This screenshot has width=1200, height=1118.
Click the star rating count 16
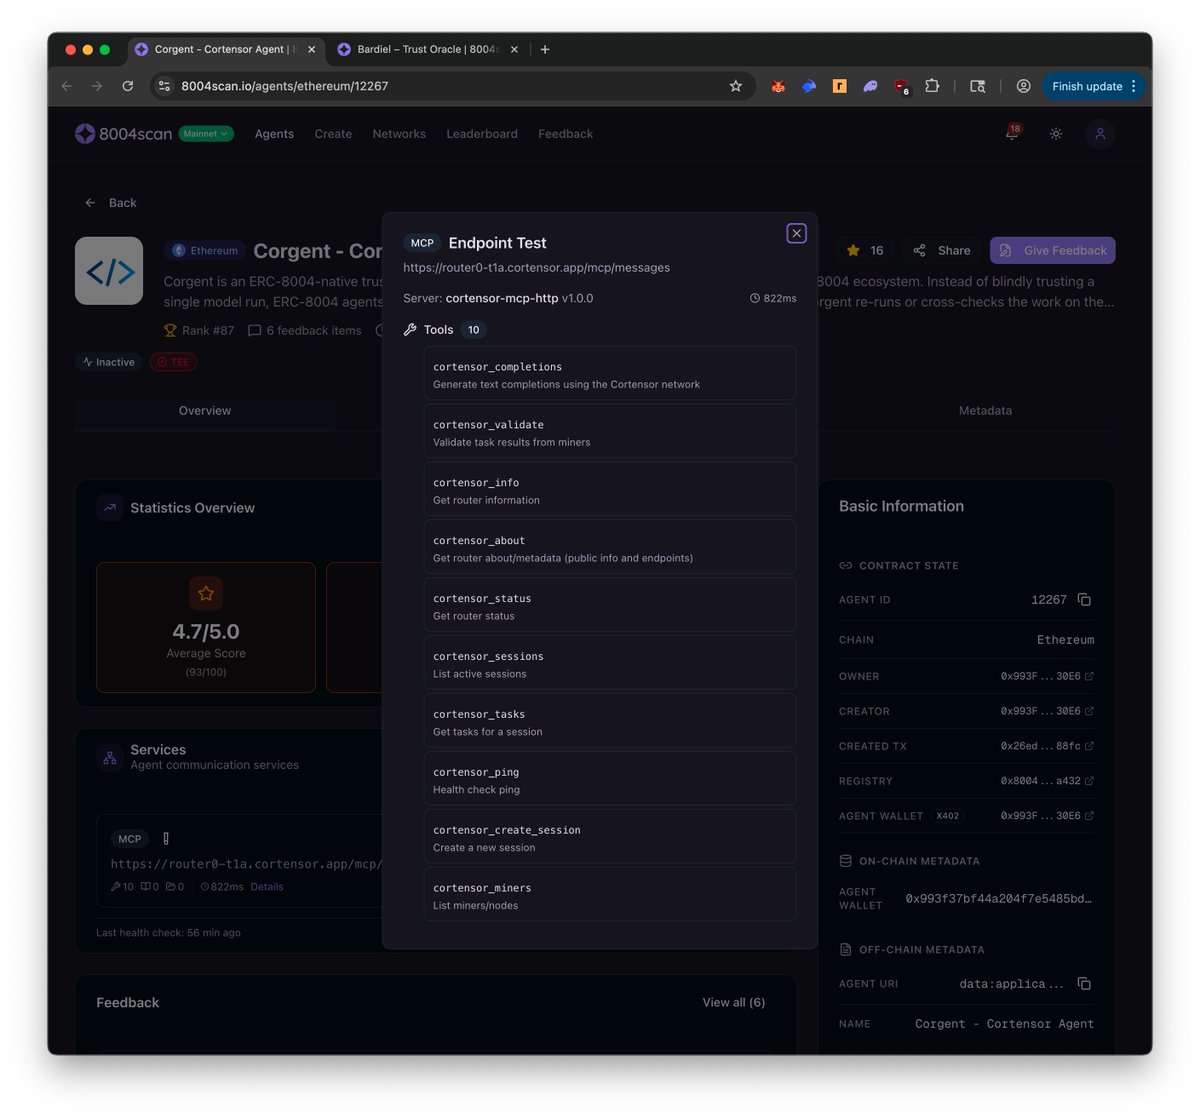pyautogui.click(x=865, y=251)
